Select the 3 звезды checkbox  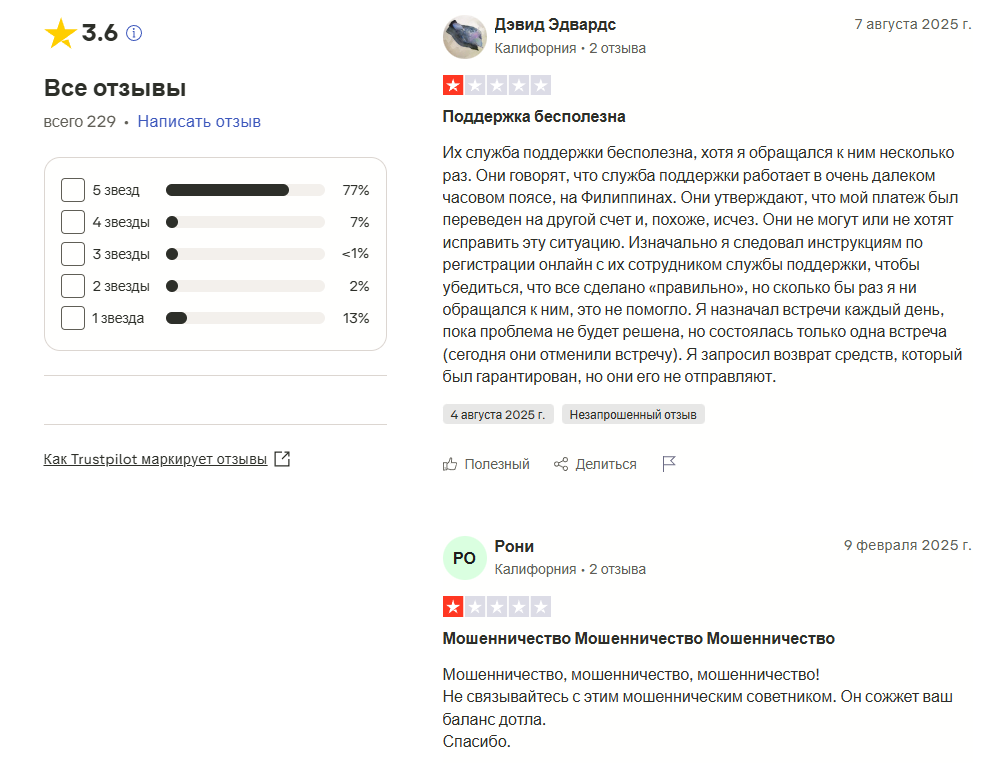73,254
